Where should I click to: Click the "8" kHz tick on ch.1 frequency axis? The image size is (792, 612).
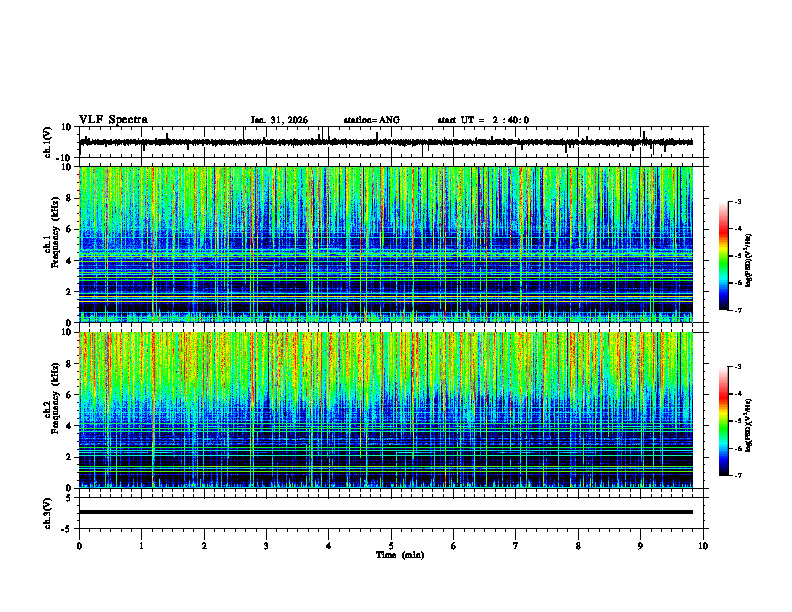point(70,198)
